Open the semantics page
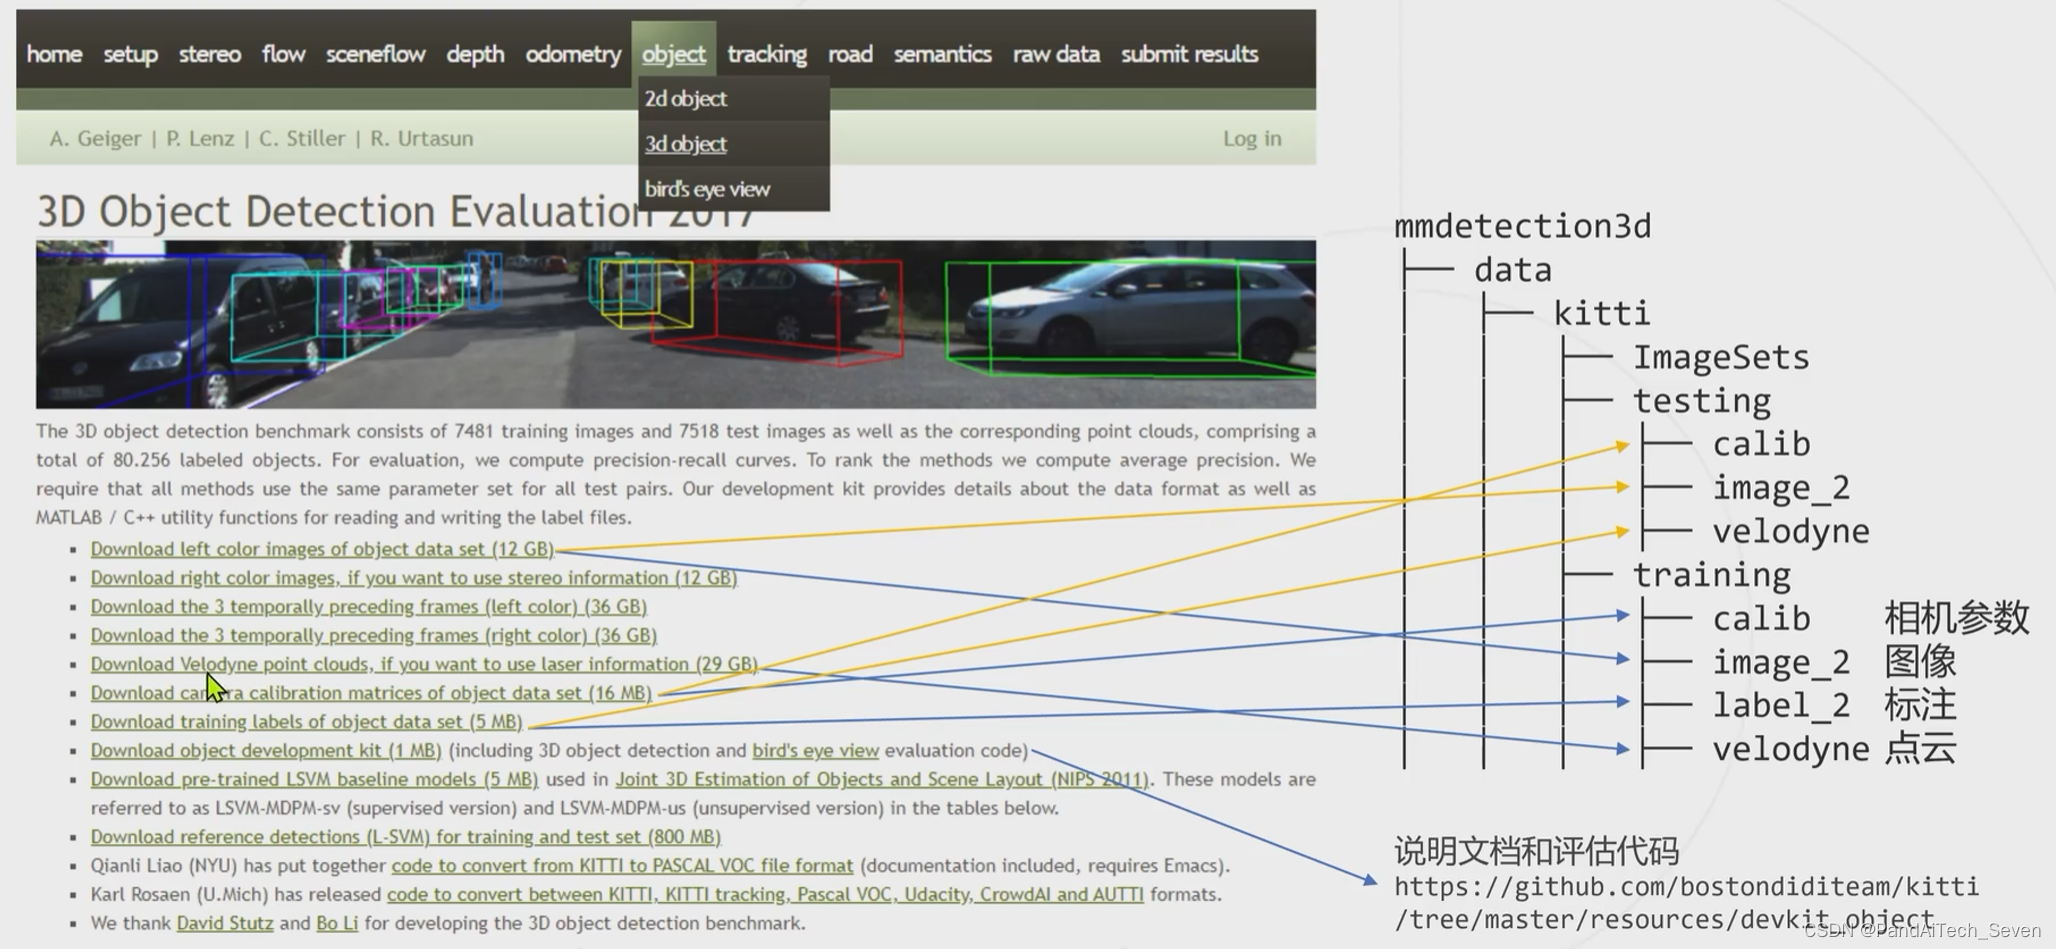2056x949 pixels. [x=942, y=54]
